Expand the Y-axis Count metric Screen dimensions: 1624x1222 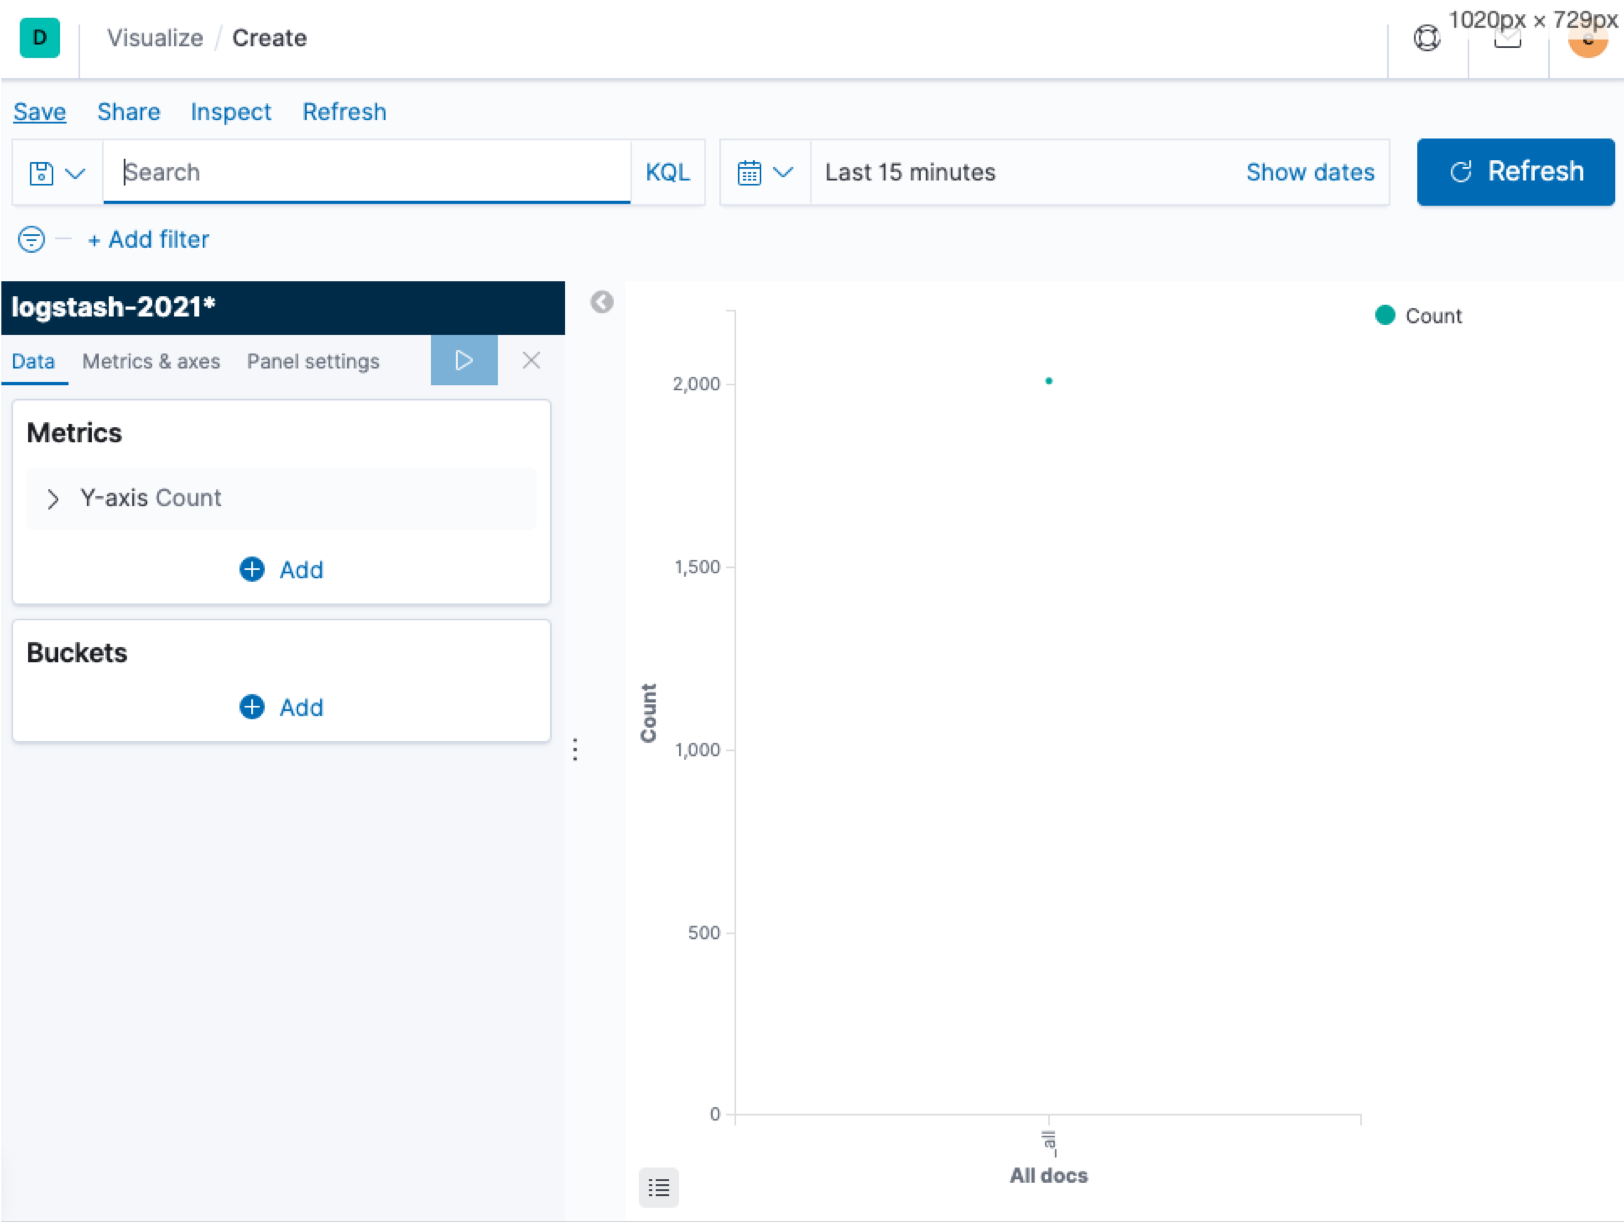click(x=53, y=498)
